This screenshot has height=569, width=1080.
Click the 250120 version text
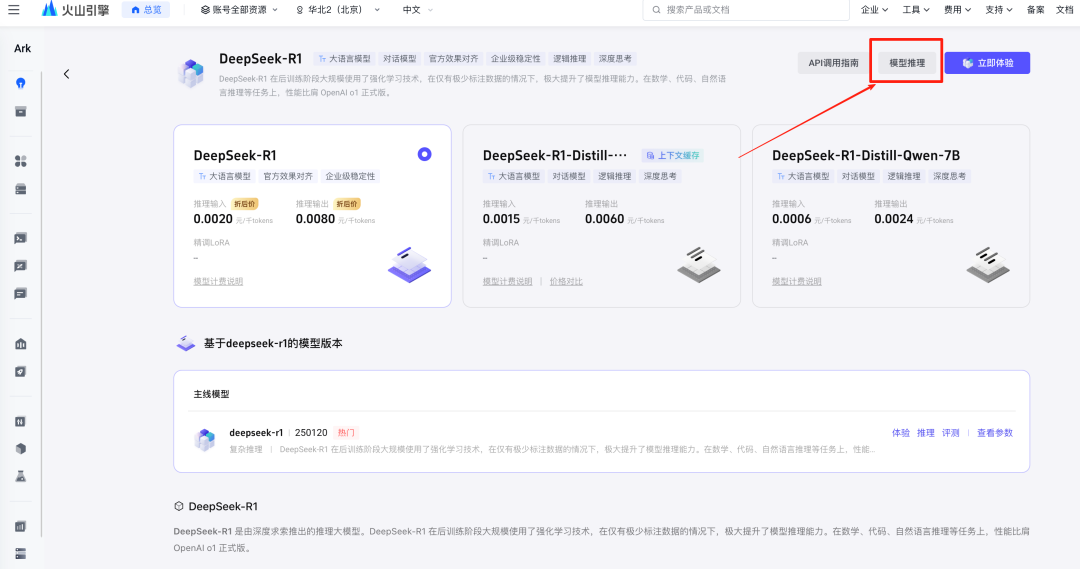[311, 433]
